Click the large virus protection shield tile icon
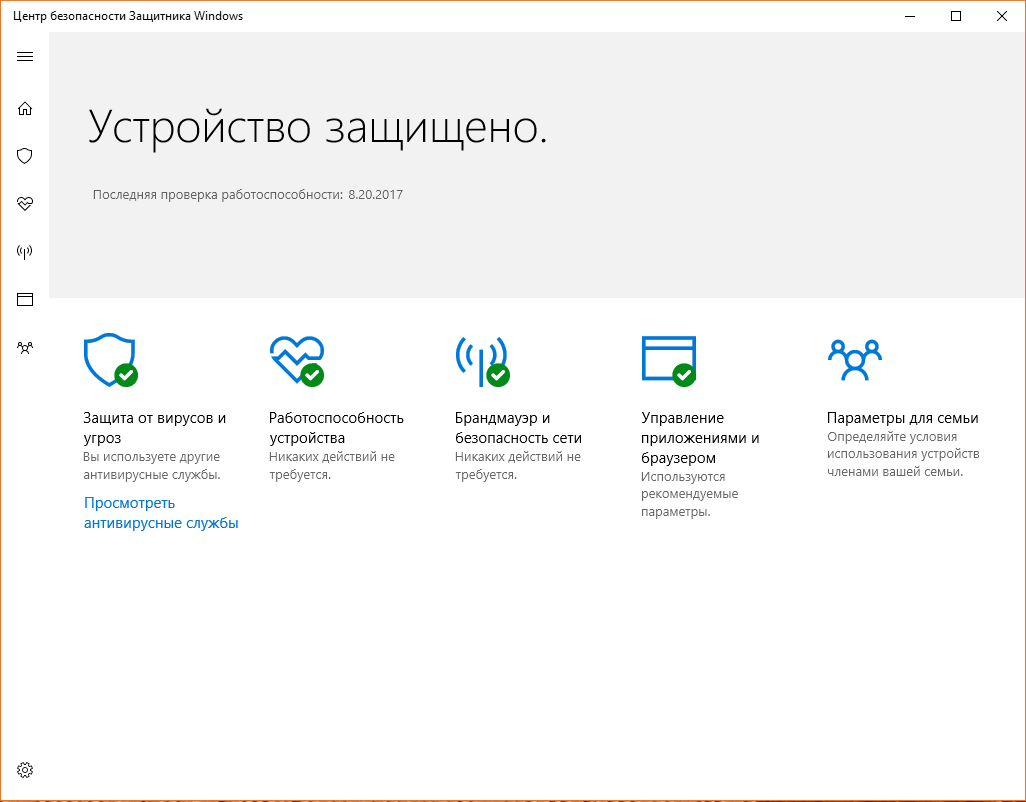The image size is (1026, 802). pos(109,360)
